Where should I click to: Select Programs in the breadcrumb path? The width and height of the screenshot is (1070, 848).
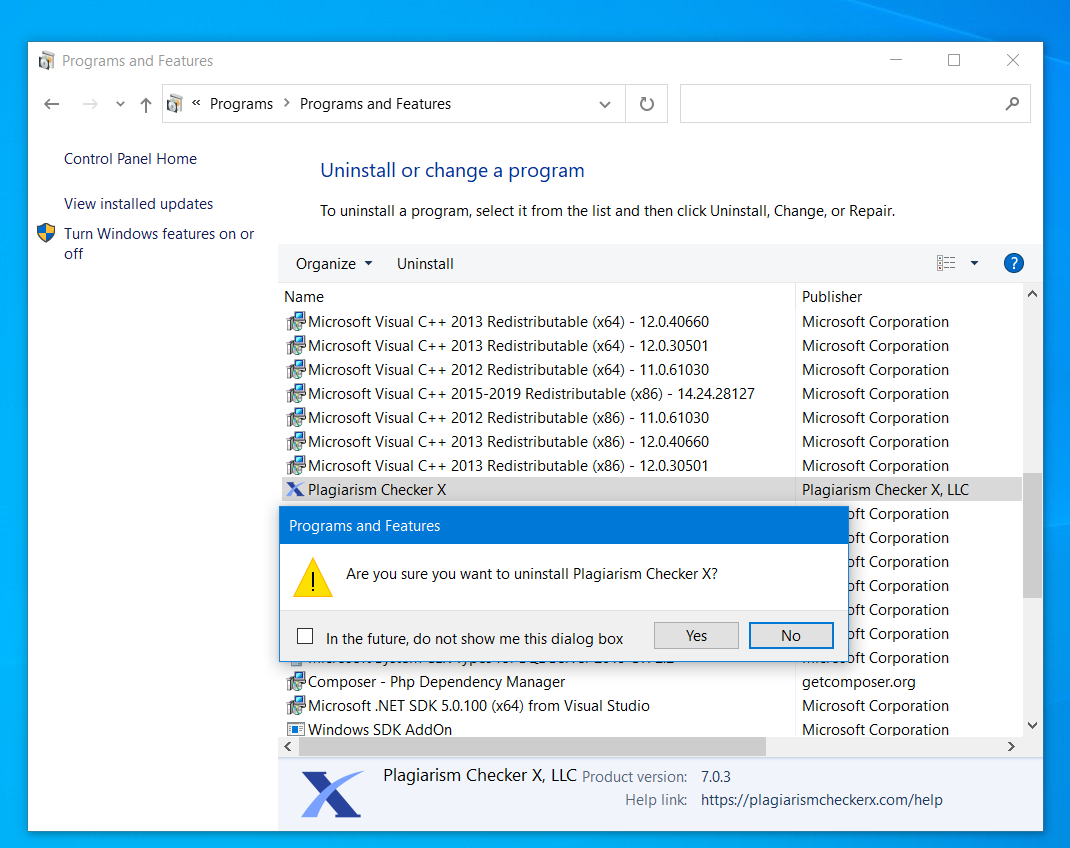[240, 103]
